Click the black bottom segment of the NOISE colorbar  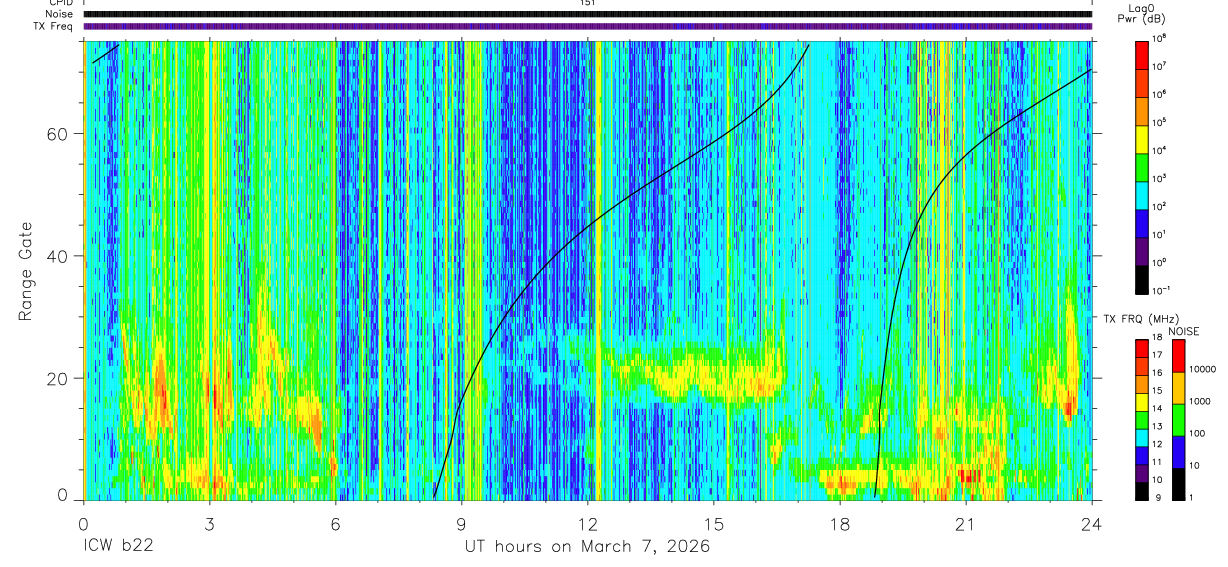[x=1178, y=483]
